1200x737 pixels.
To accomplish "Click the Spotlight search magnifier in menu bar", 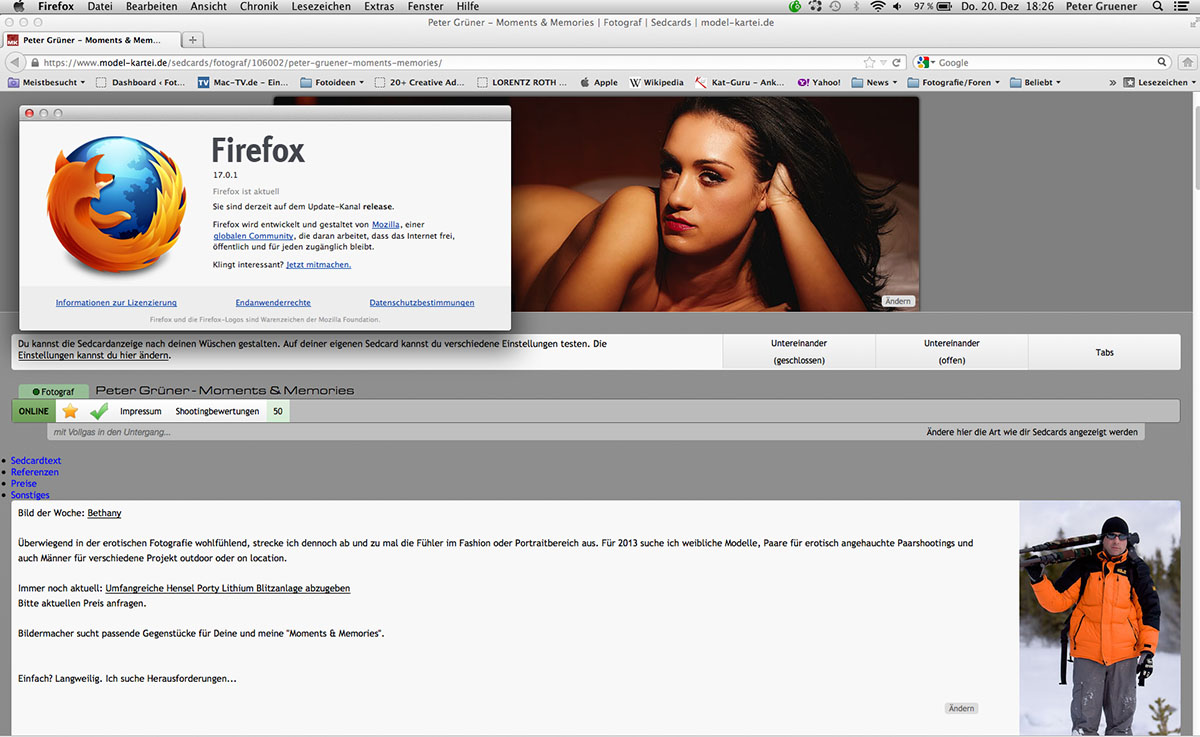I will click(x=1157, y=6).
